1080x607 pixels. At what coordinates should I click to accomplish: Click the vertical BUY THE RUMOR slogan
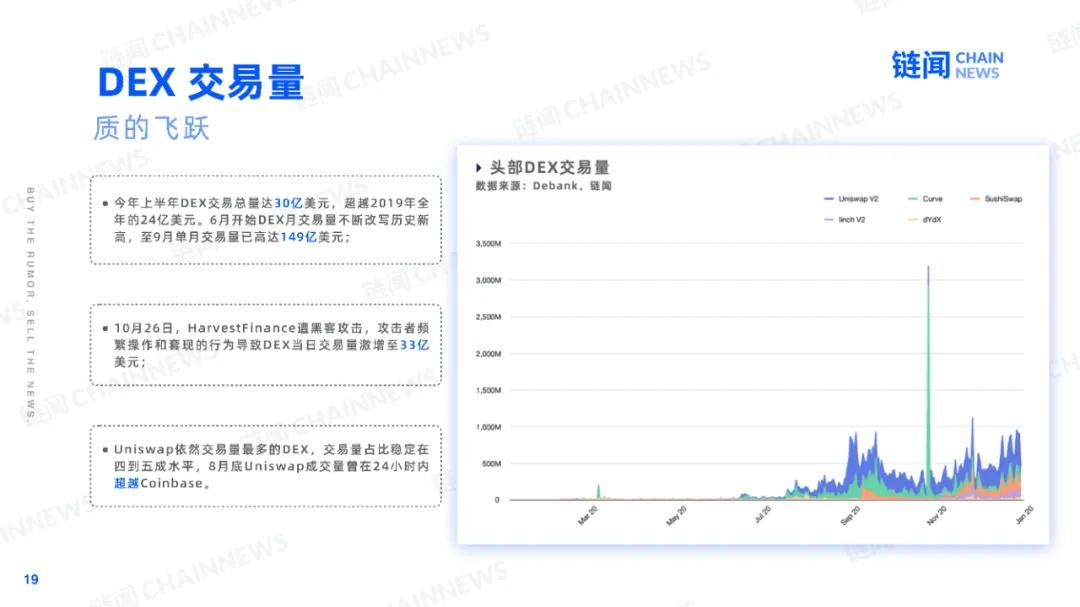tap(30, 304)
